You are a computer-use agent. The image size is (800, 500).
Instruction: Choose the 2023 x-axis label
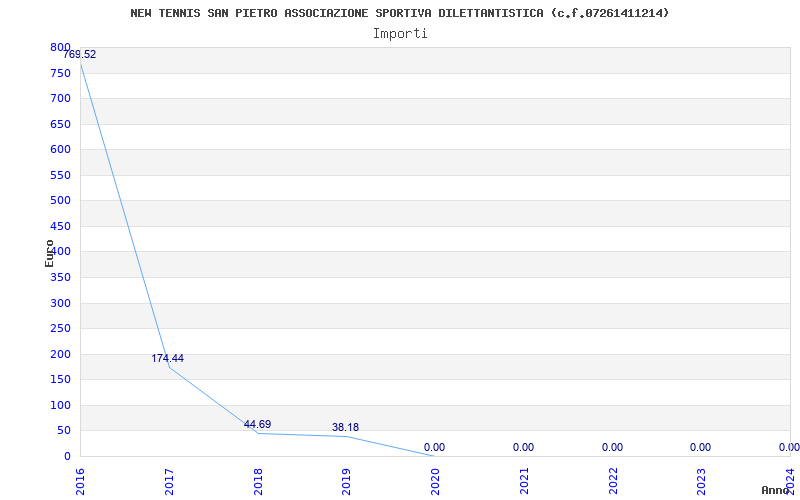tap(702, 482)
